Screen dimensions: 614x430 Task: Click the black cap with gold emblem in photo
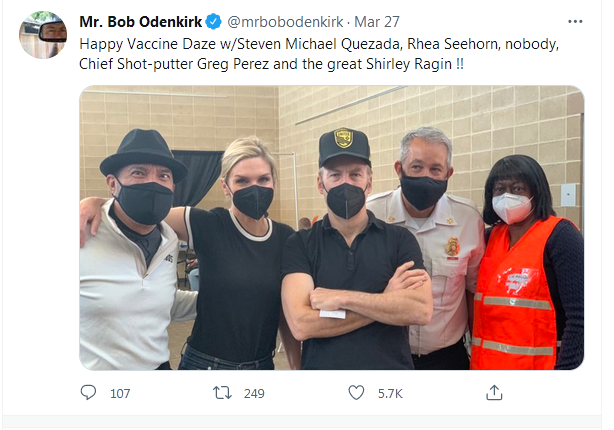pyautogui.click(x=344, y=147)
